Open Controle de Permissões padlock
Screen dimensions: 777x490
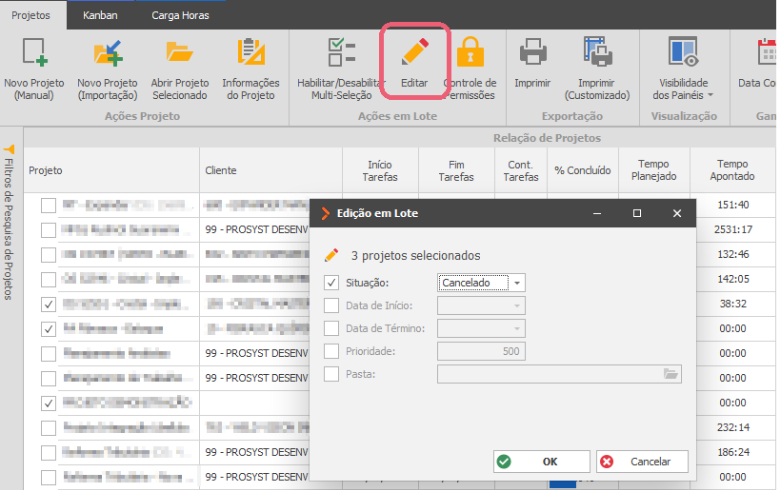470,52
